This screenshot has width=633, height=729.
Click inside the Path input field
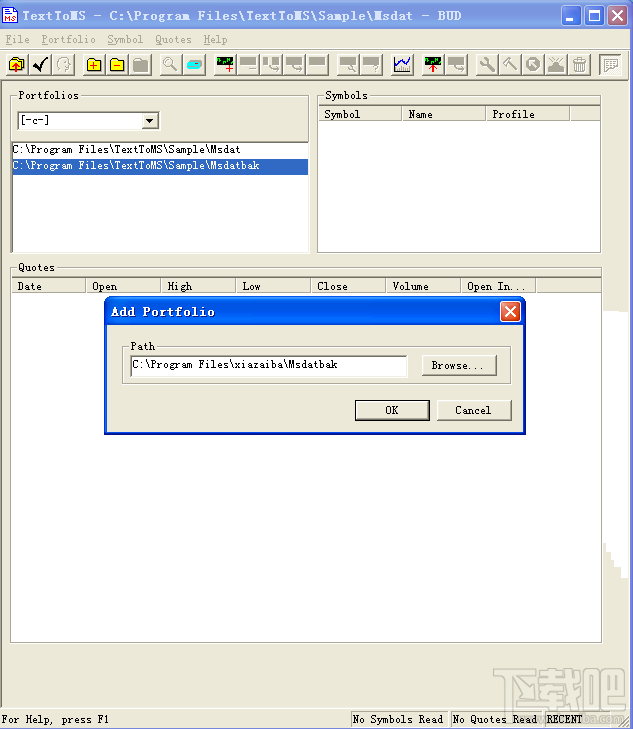pos(269,365)
